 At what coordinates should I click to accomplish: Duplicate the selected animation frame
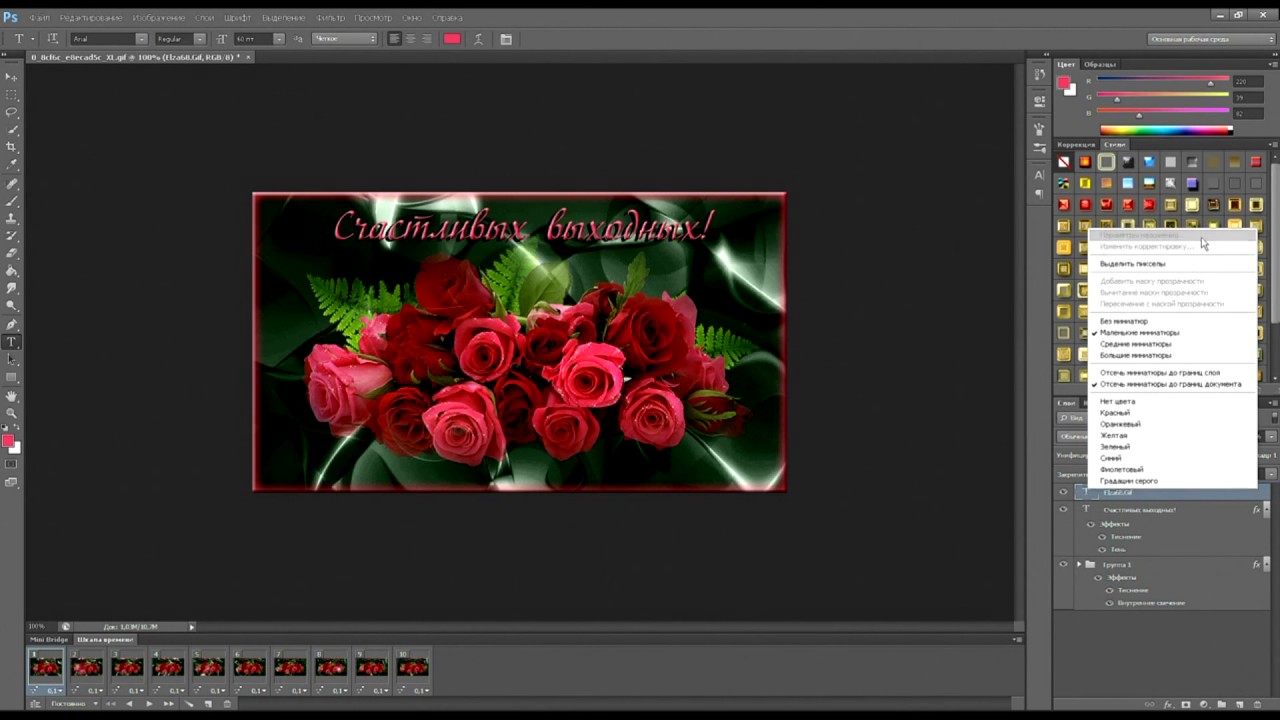click(209, 704)
